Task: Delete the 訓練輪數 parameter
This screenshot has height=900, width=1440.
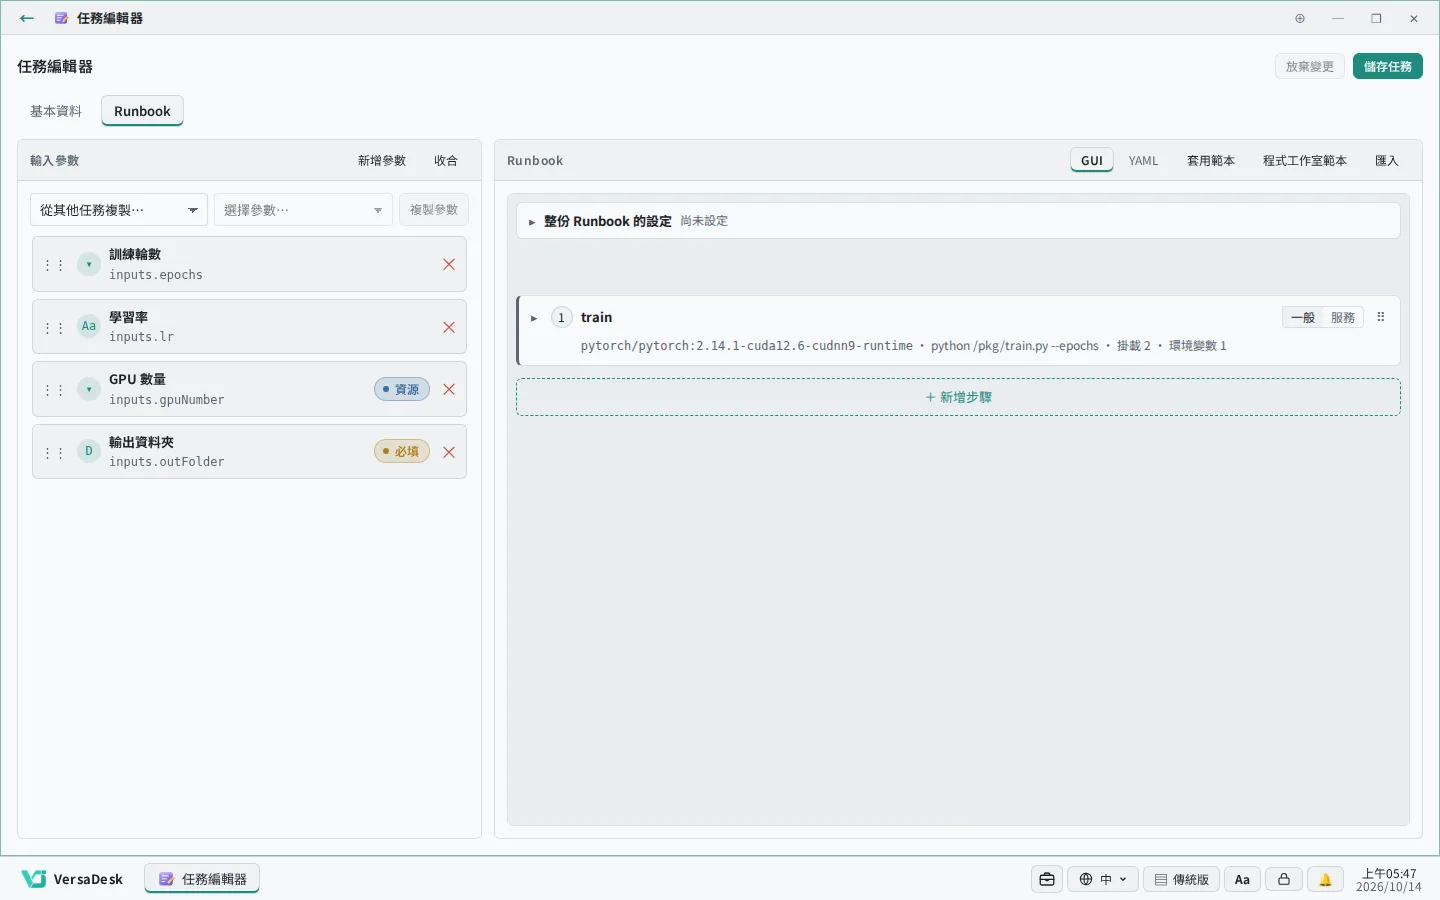Action: 449,265
